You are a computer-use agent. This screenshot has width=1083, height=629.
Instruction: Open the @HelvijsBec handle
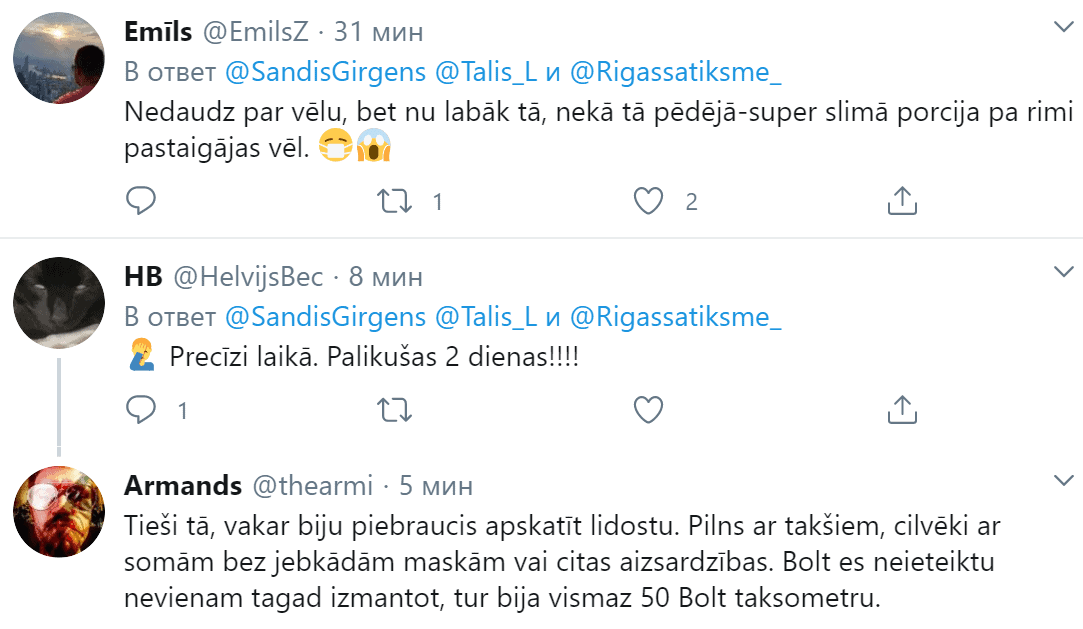(x=249, y=276)
